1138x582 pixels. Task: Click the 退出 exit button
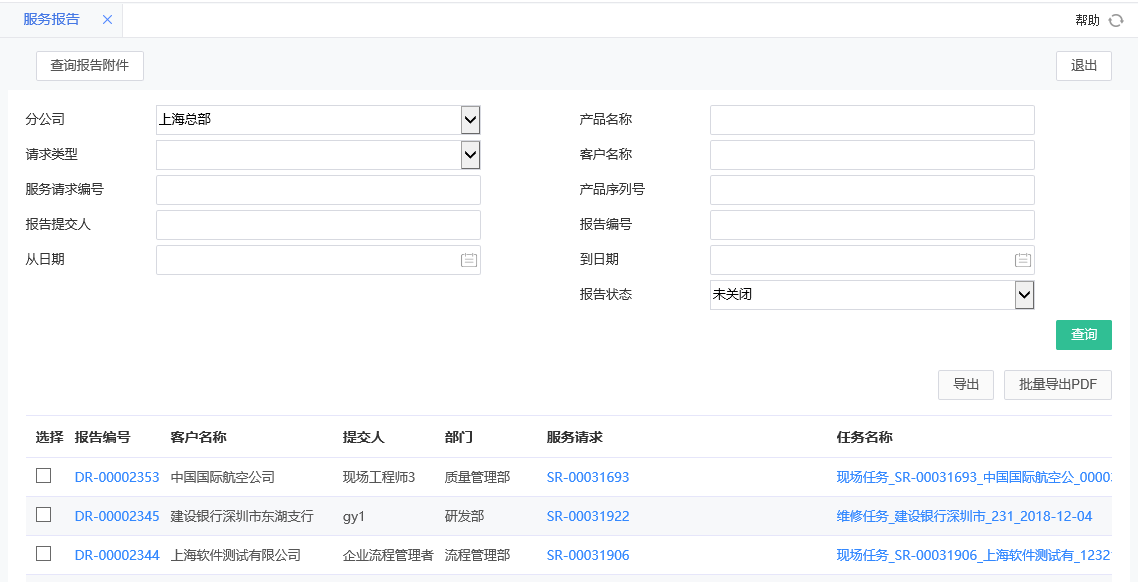[x=1084, y=65]
